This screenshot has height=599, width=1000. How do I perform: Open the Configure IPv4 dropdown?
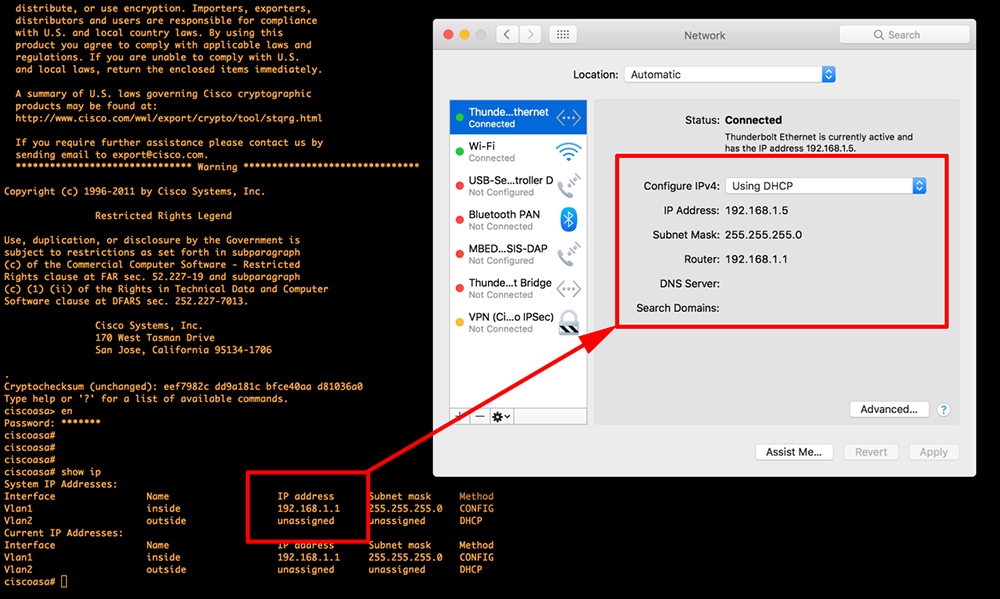click(x=825, y=186)
